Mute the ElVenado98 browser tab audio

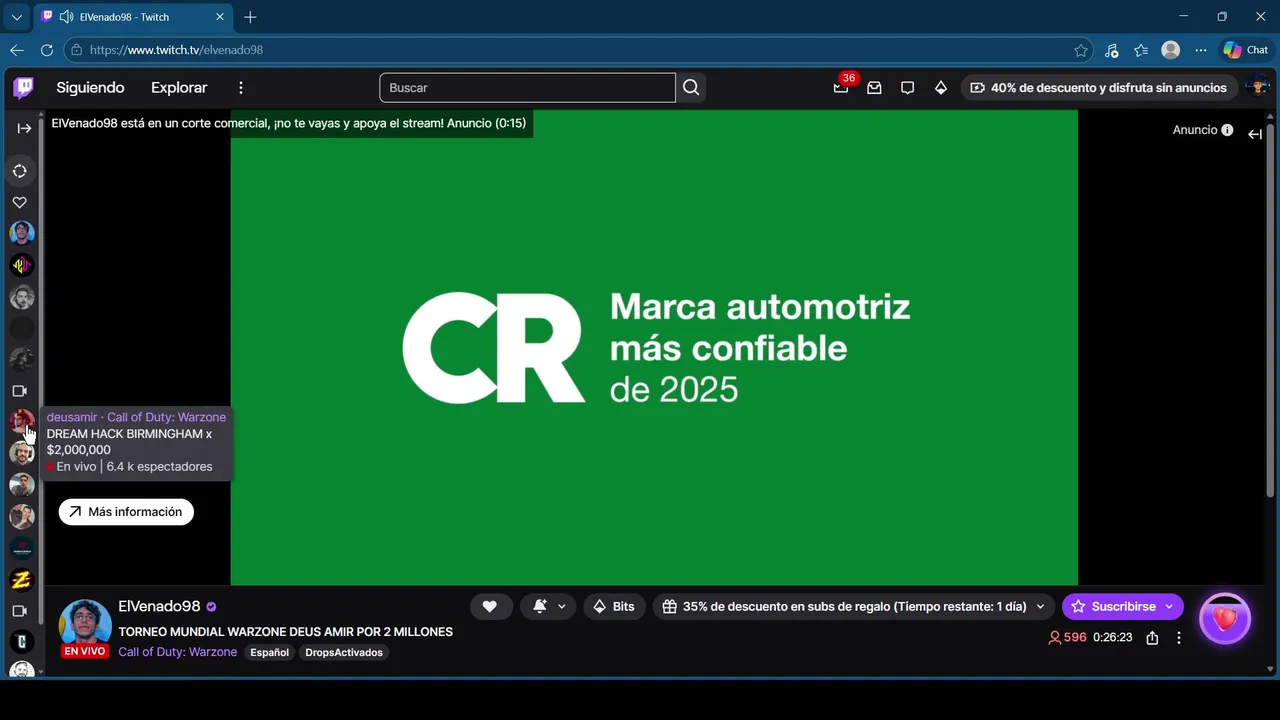[x=66, y=17]
